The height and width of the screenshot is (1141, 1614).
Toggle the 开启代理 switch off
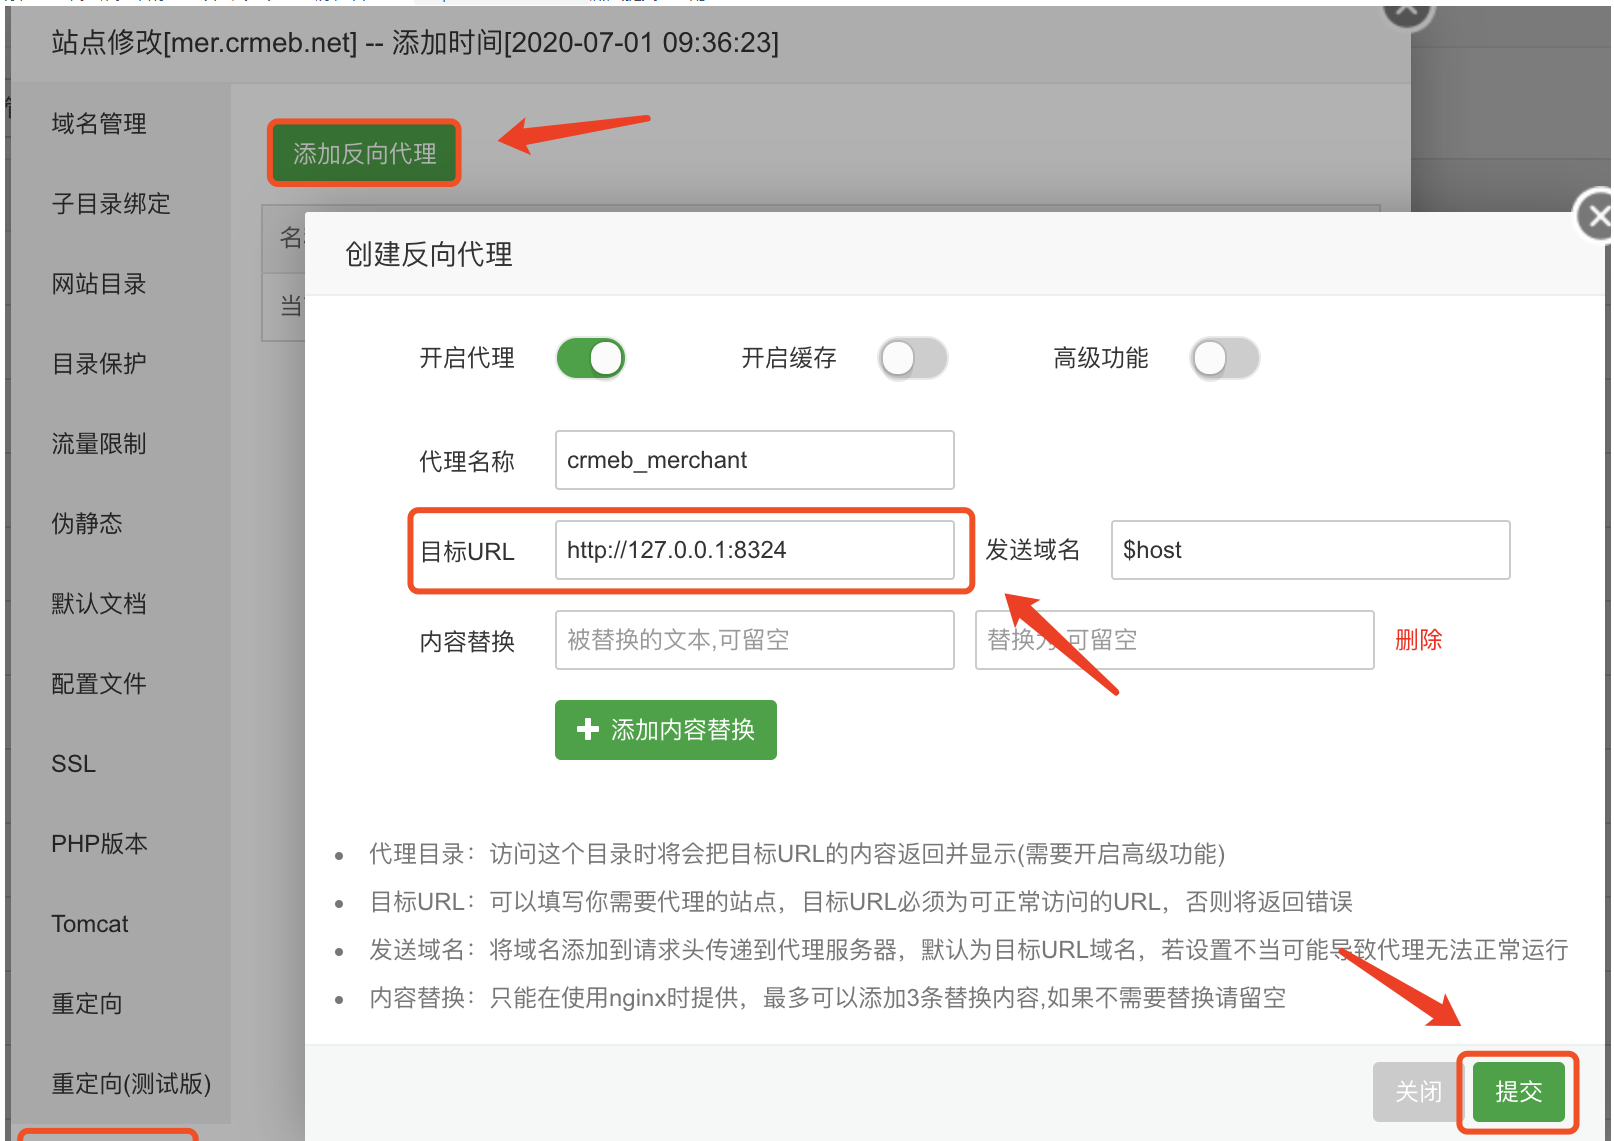590,358
